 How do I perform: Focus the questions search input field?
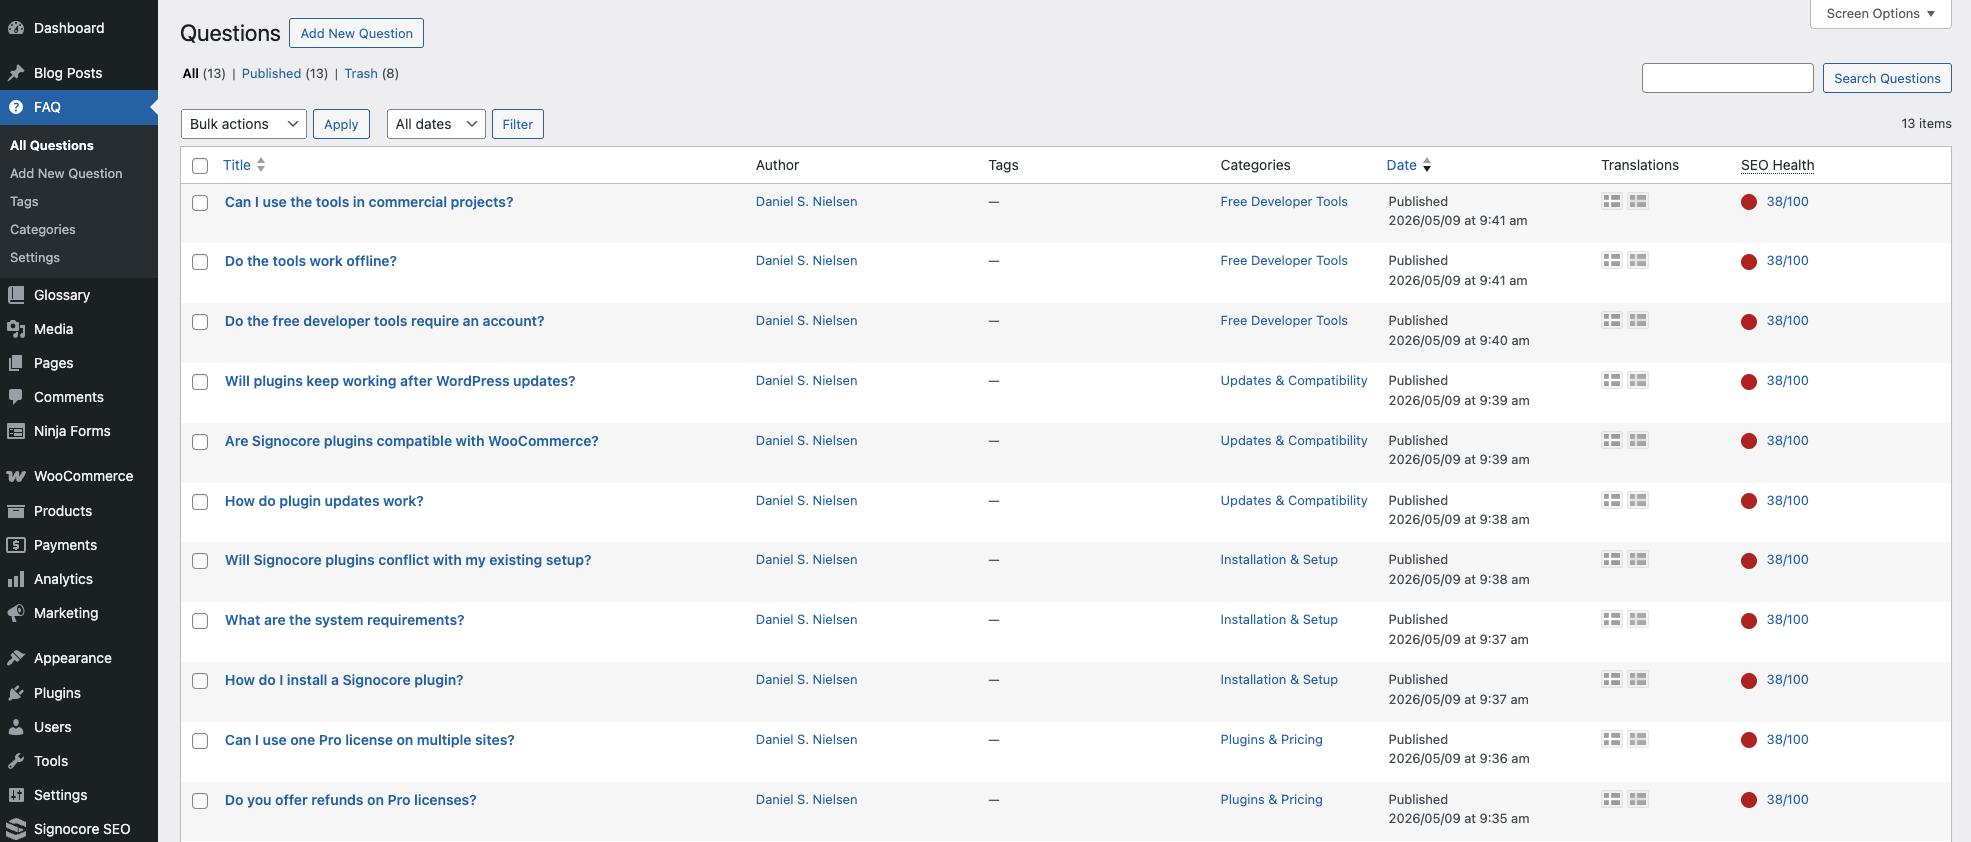(x=1727, y=78)
